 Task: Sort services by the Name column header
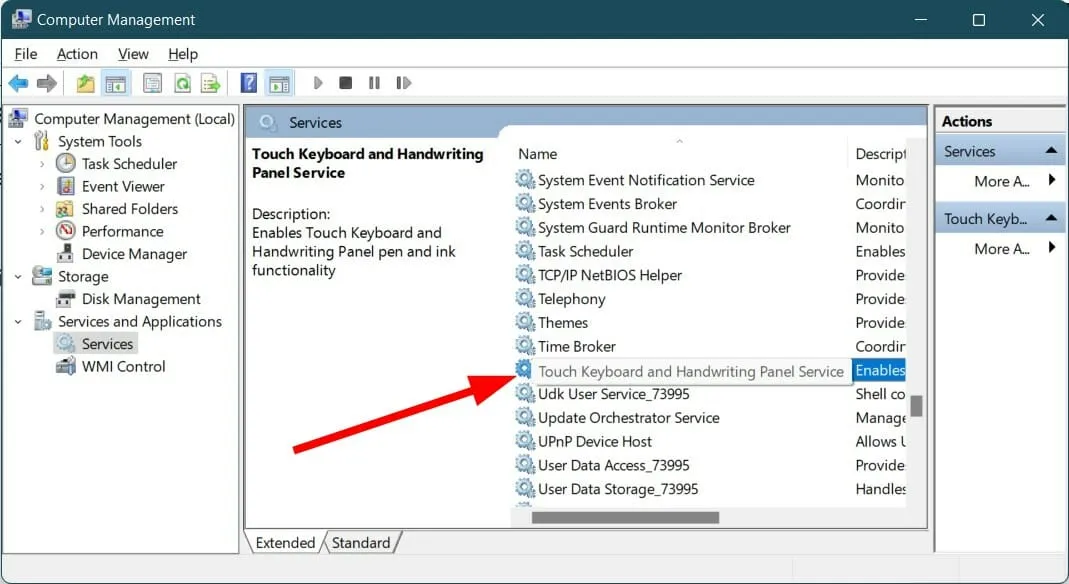[600, 154]
